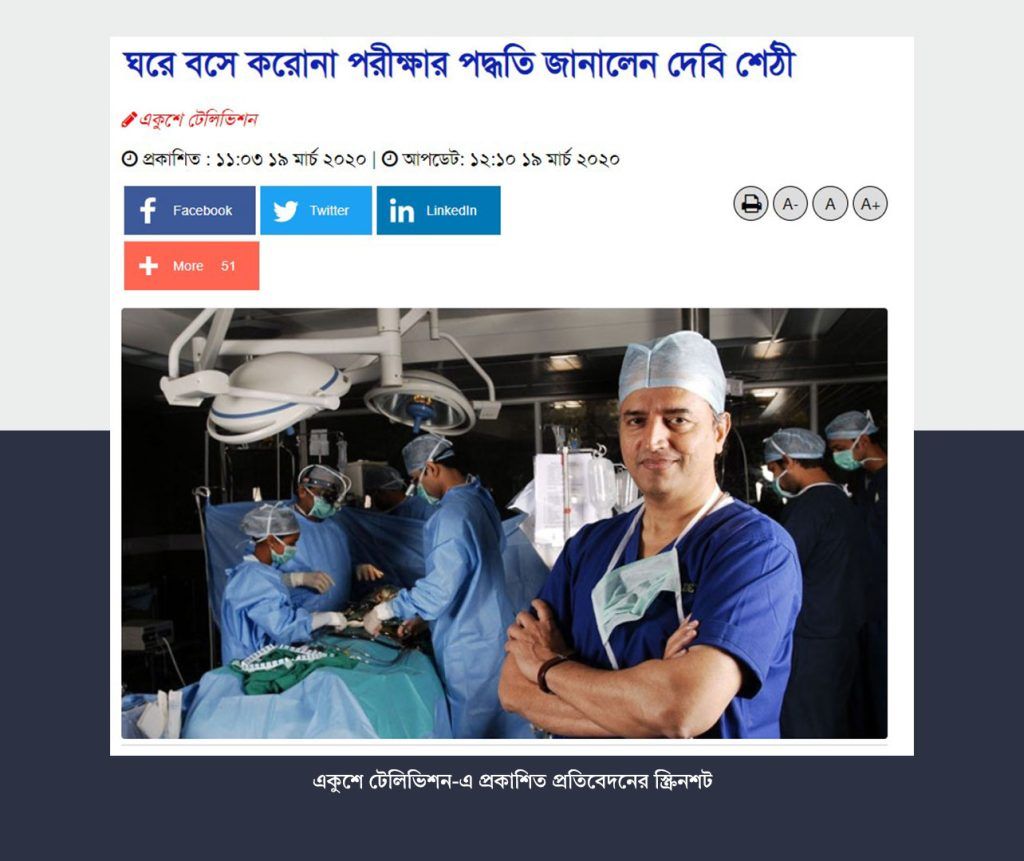Click the blue Bengali article headline
1024x861 pixels.
pos(459,64)
